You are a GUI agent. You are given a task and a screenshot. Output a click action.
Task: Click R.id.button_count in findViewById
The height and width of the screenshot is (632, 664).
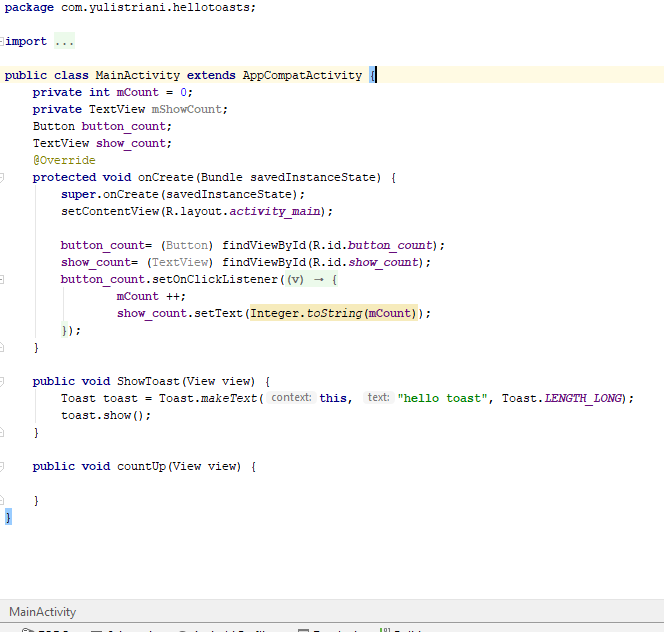tap(372, 245)
